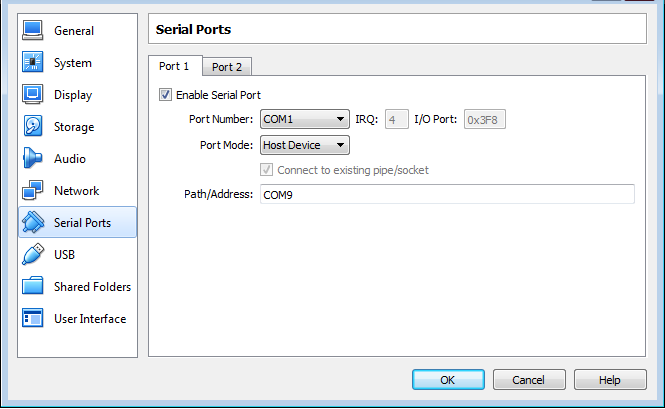Click the Cancel button
Viewport: 665px width, 409px height.
click(529, 380)
